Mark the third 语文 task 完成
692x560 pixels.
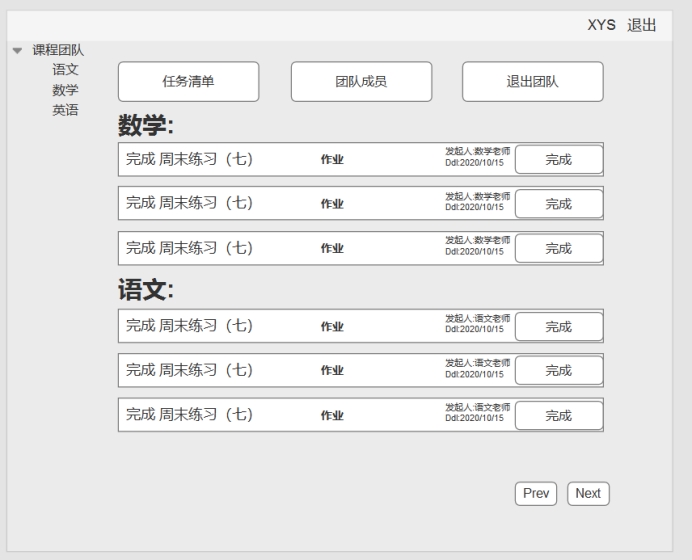pos(559,415)
